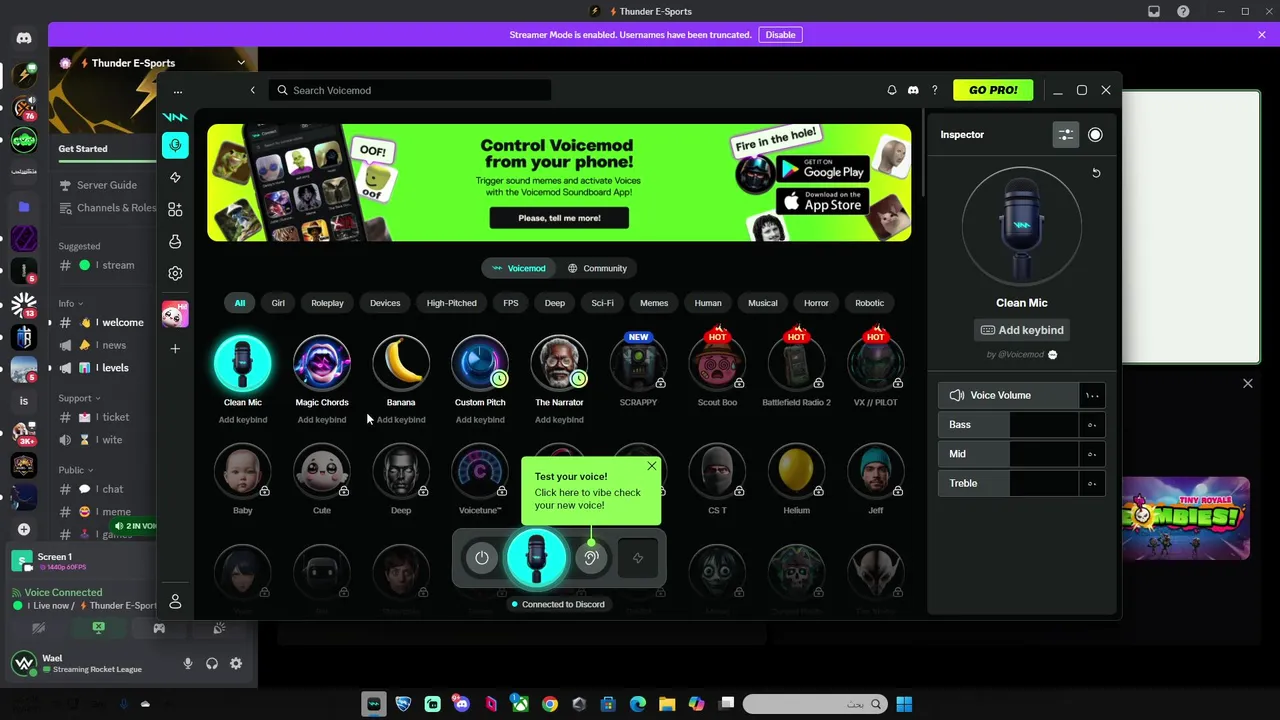
Task: Open the Soundboard lightning icon in Voicemod sidebar
Action: point(175,177)
